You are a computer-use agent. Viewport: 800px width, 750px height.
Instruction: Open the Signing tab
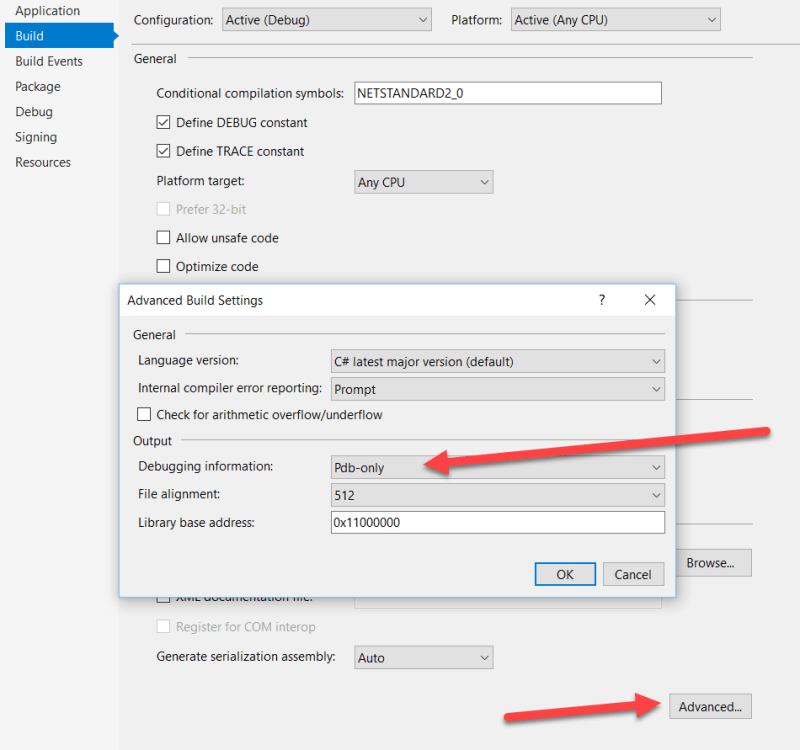coord(36,137)
